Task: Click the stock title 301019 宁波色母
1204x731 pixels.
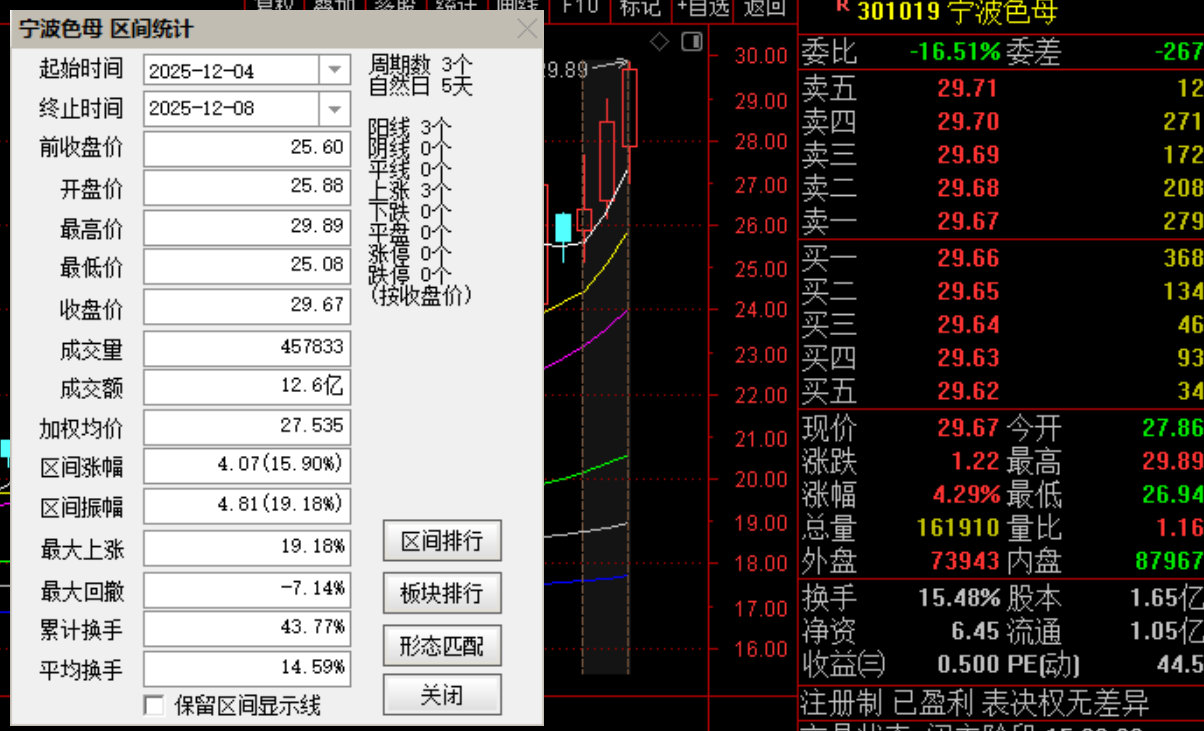Action: pyautogui.click(x=957, y=12)
